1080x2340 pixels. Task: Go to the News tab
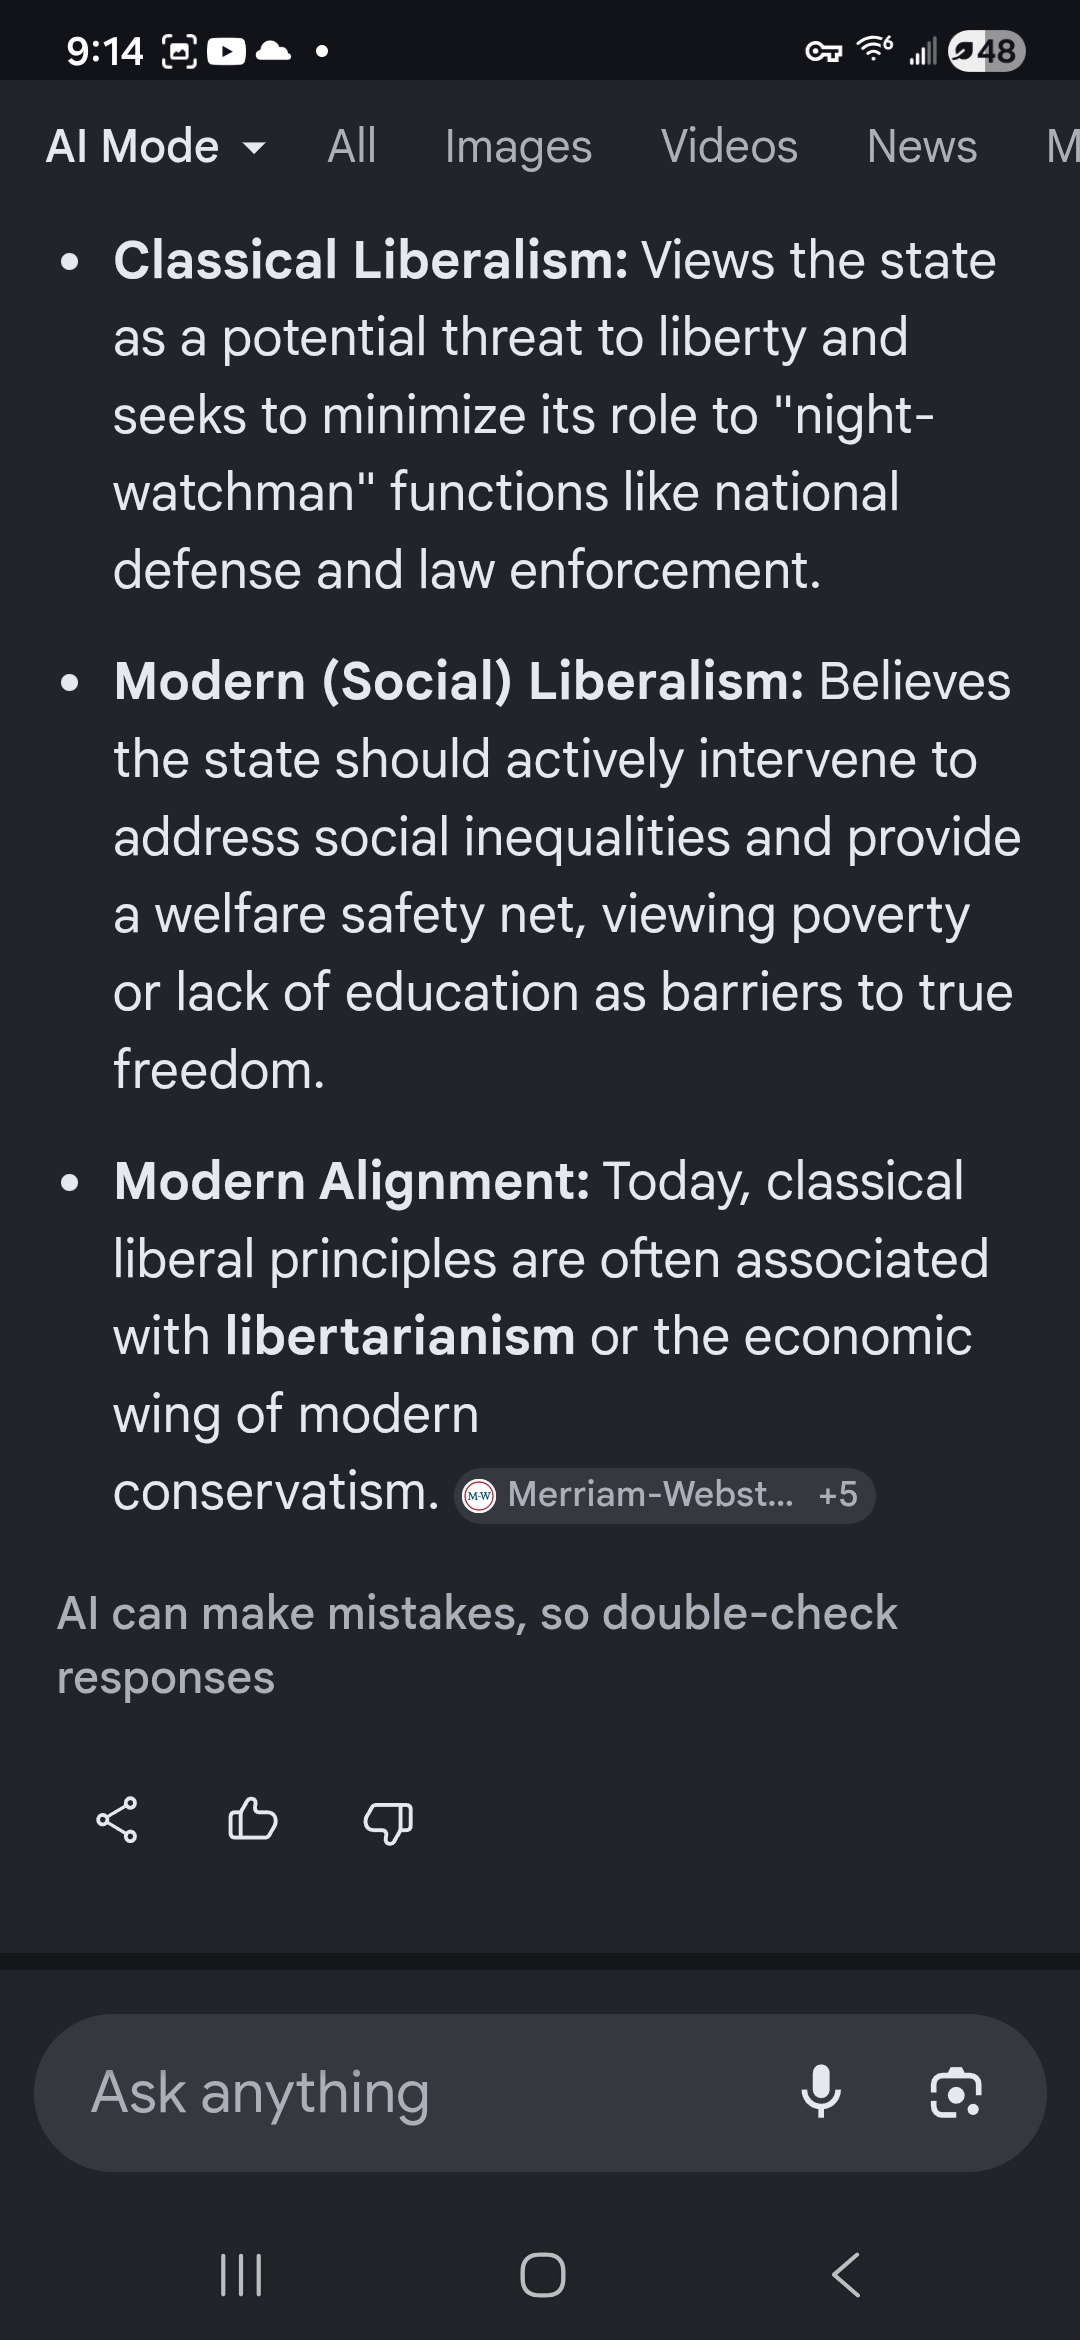click(921, 147)
